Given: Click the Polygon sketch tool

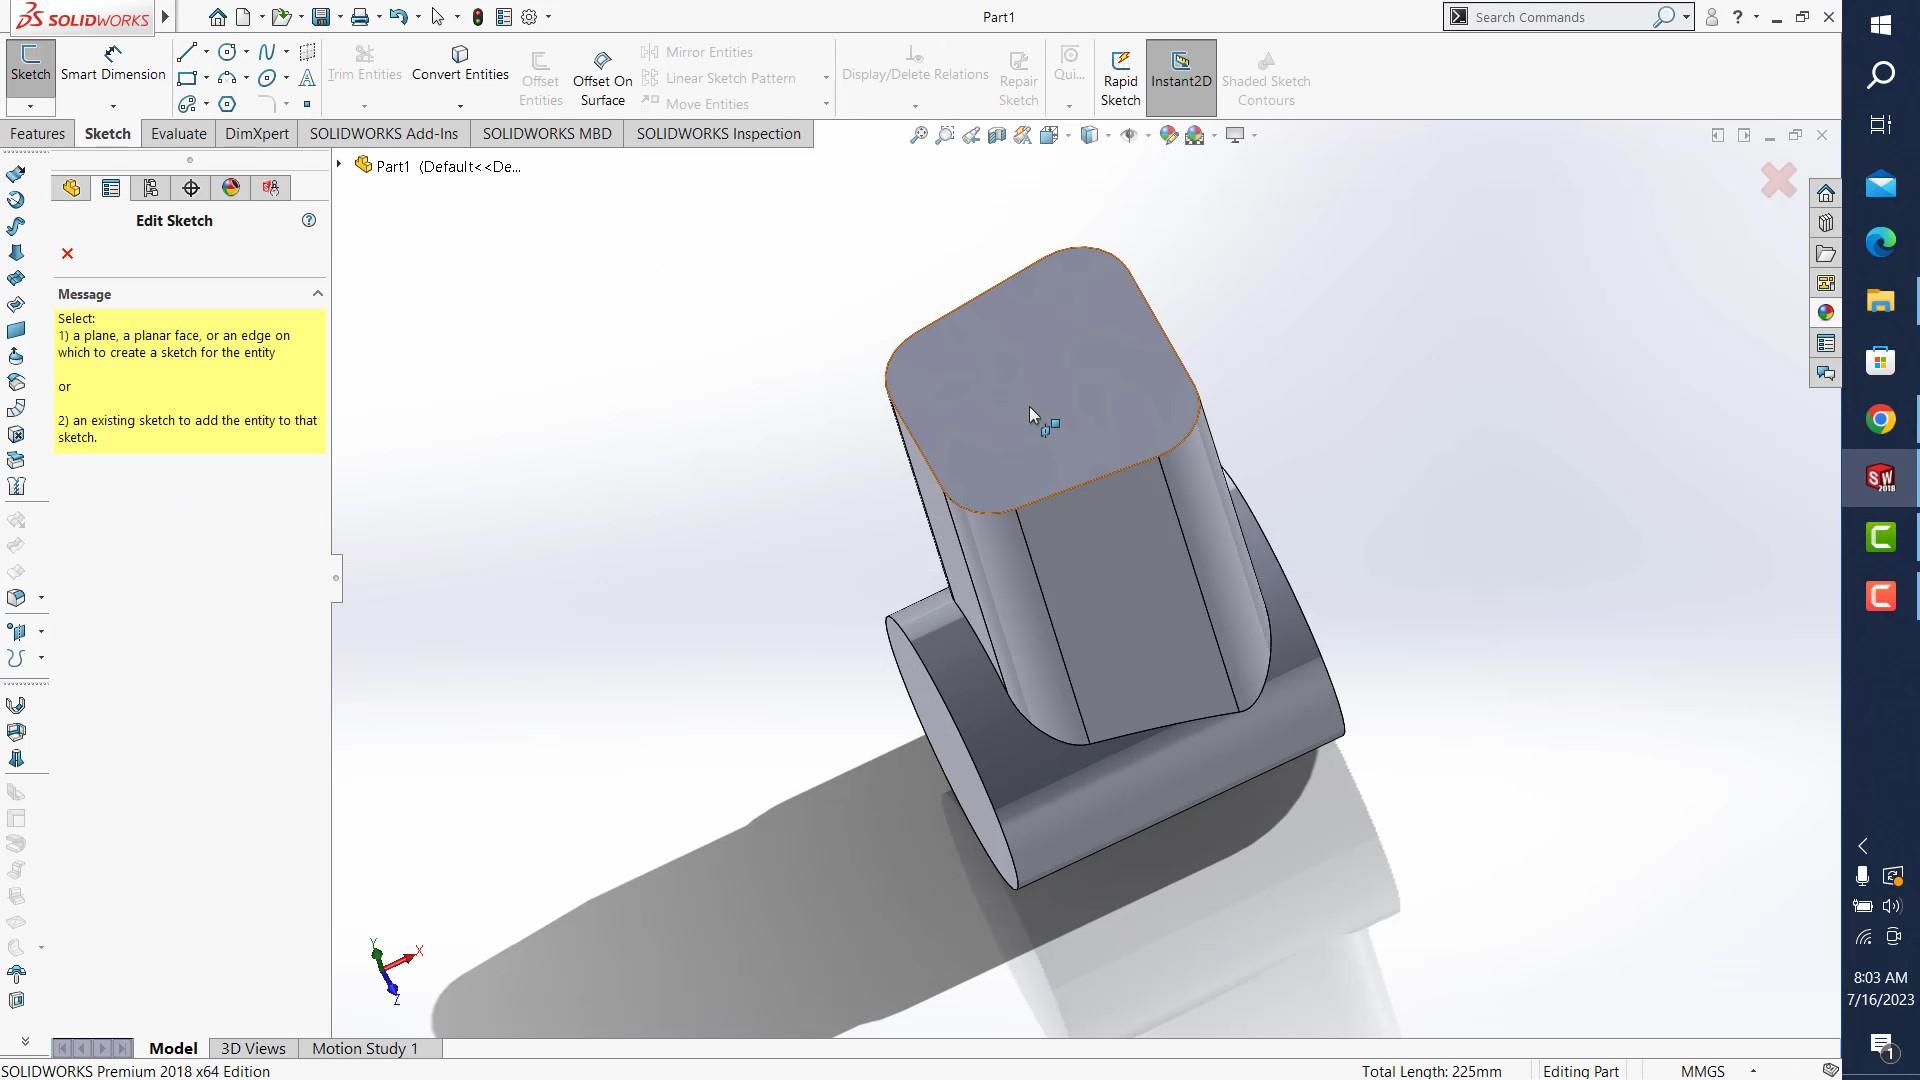Looking at the screenshot, I should [227, 104].
